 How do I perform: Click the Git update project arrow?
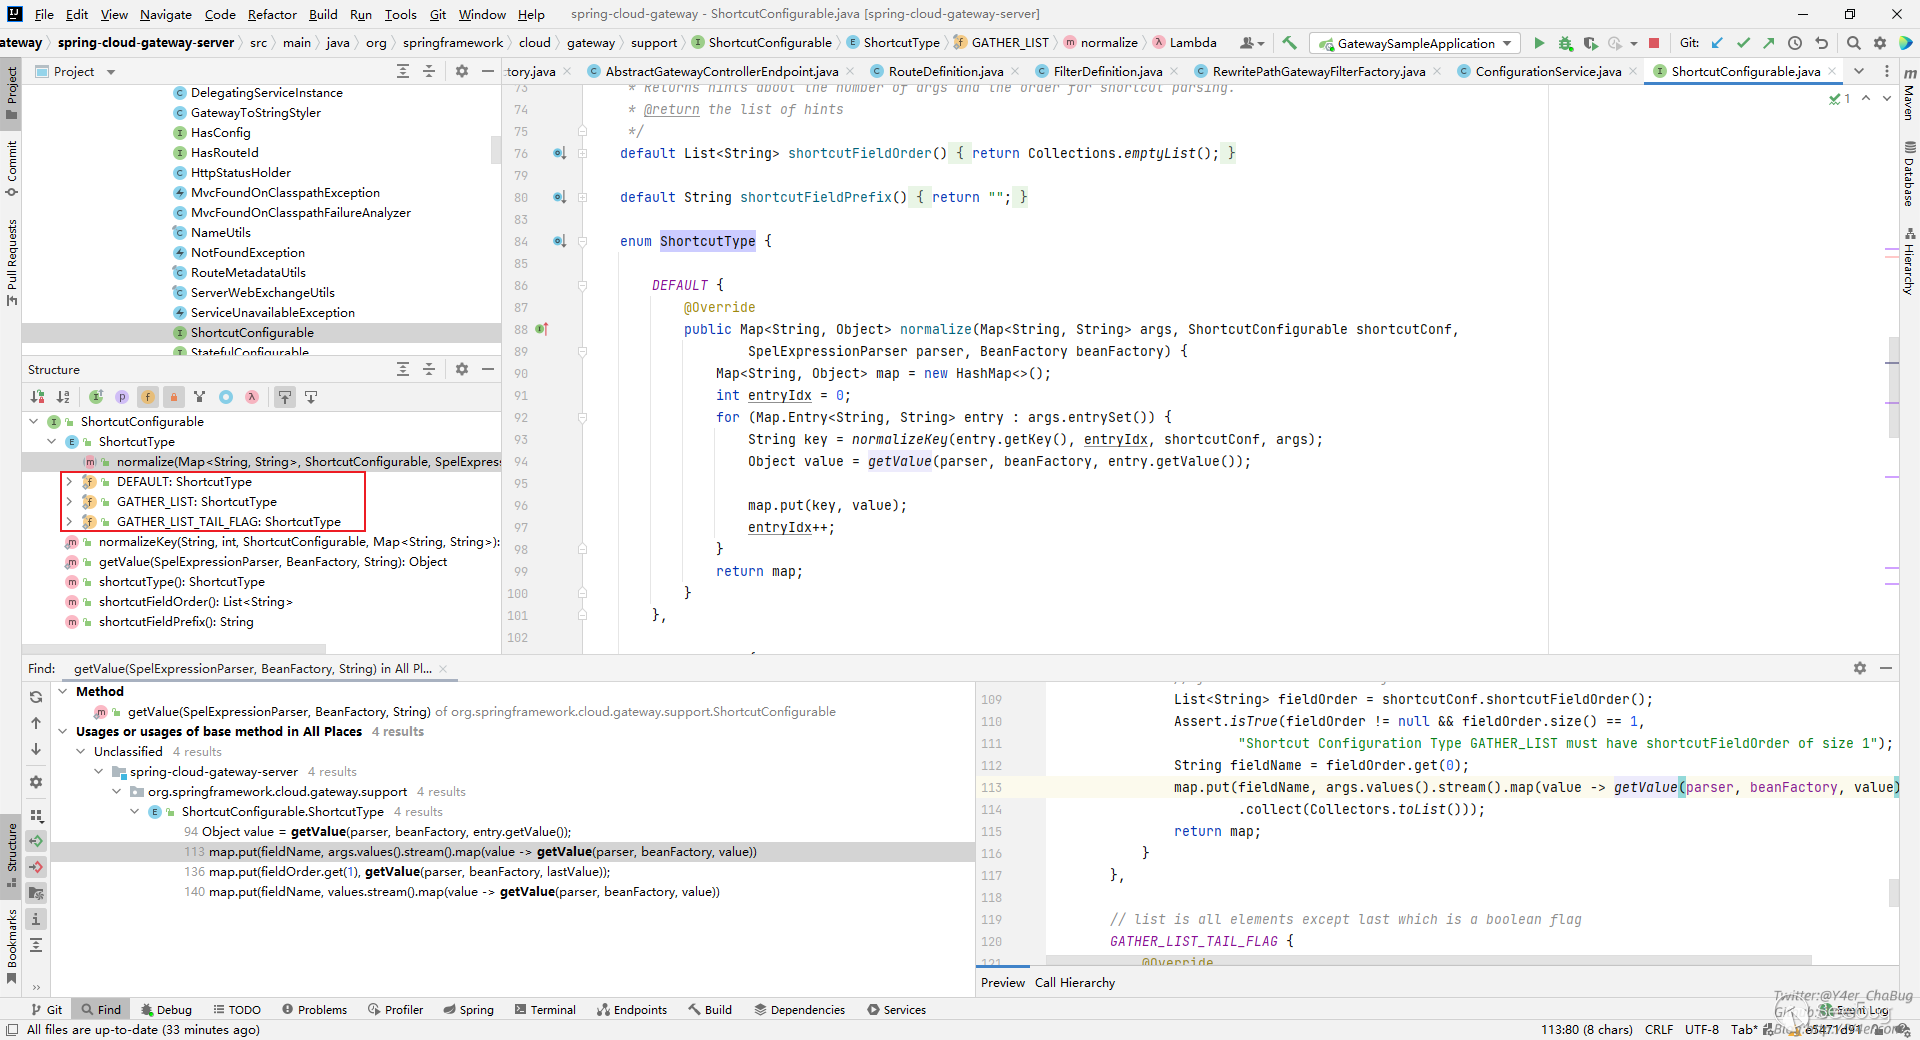coord(1717,43)
